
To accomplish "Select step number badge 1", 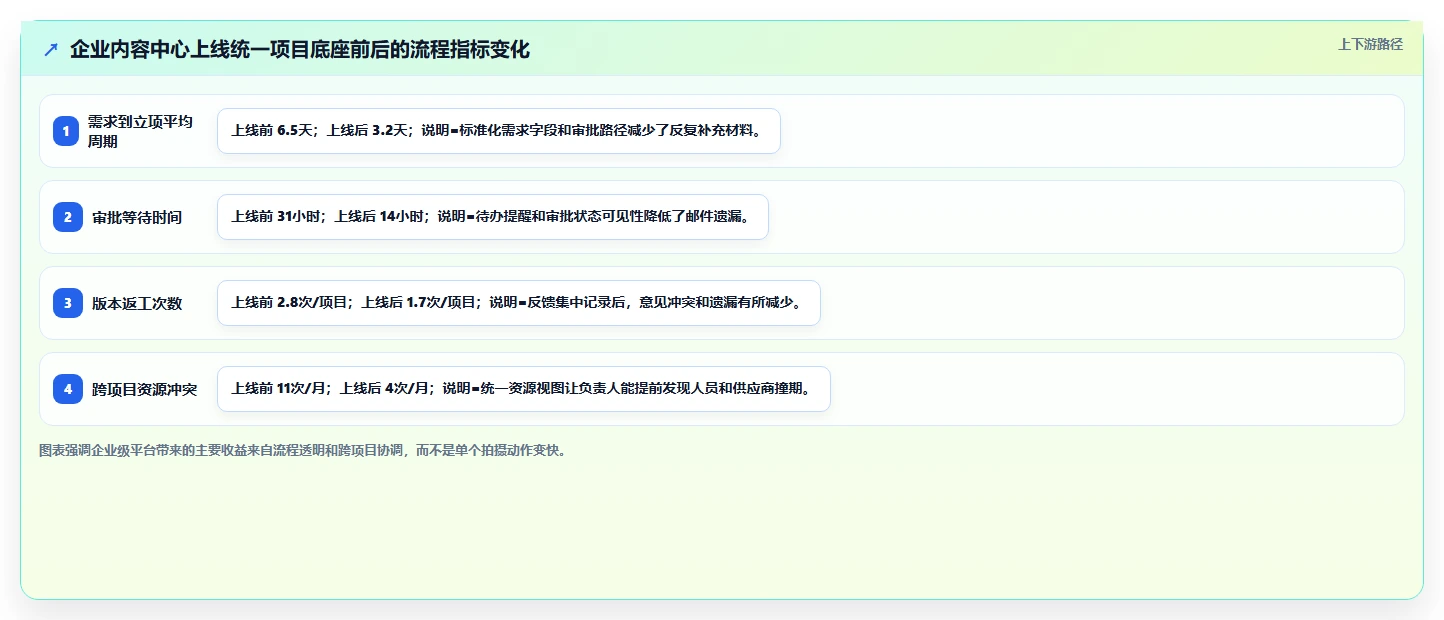I will pos(67,131).
